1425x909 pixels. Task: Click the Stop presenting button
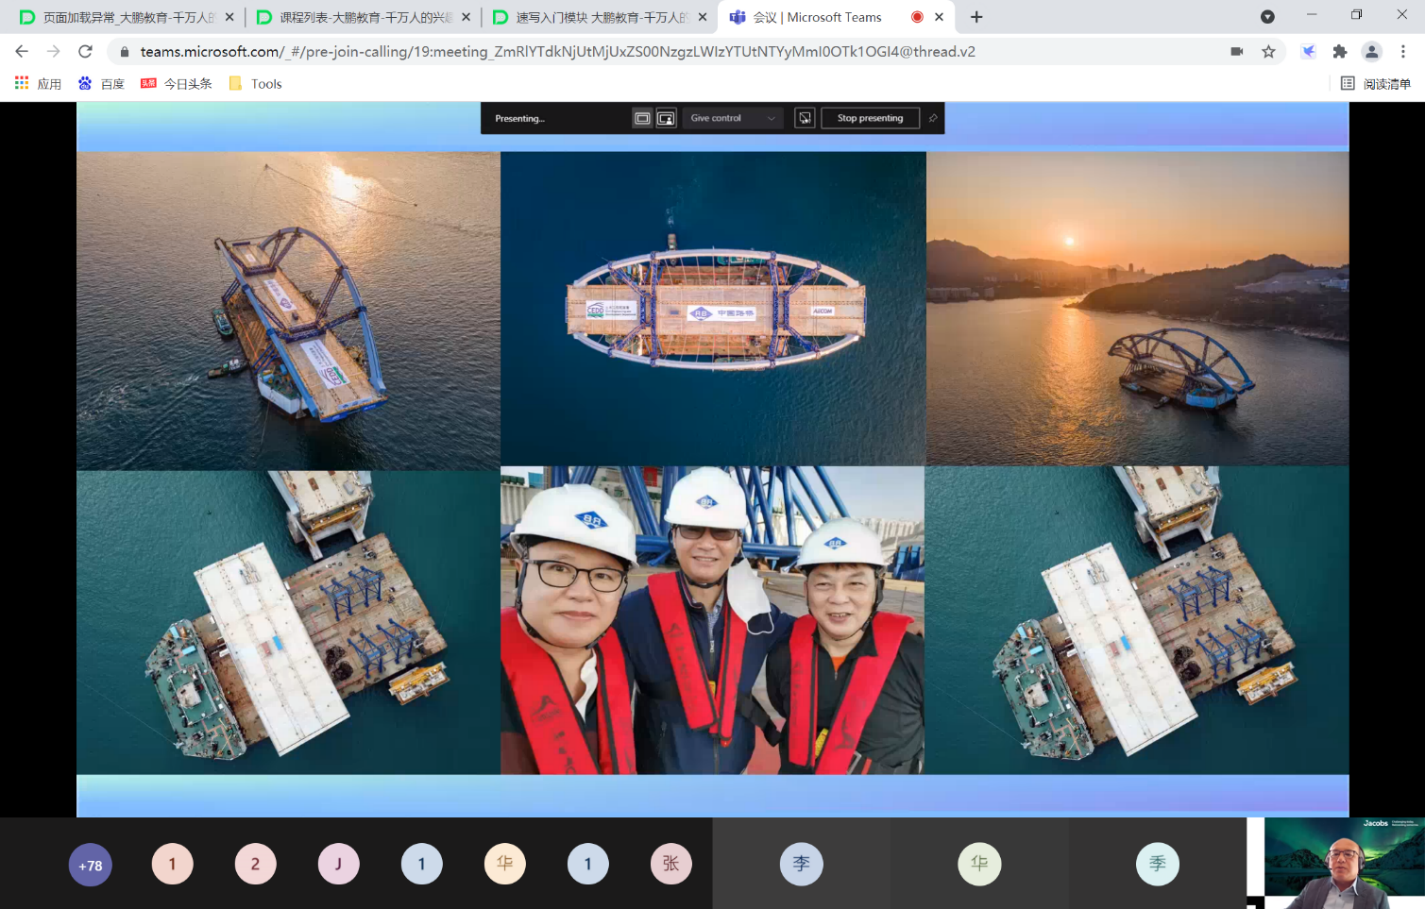pyautogui.click(x=869, y=118)
